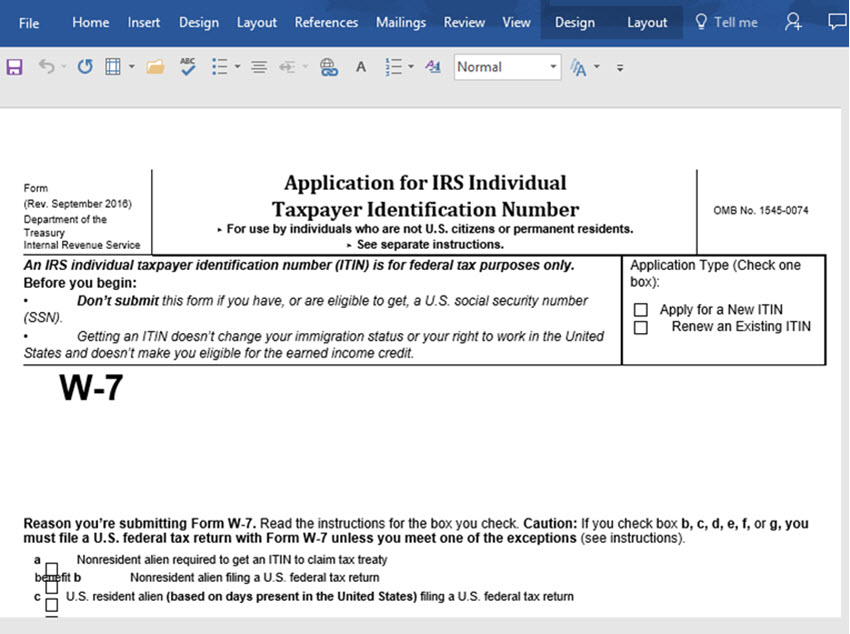Switch to the Insert tab
The width and height of the screenshot is (850, 634).
click(144, 22)
